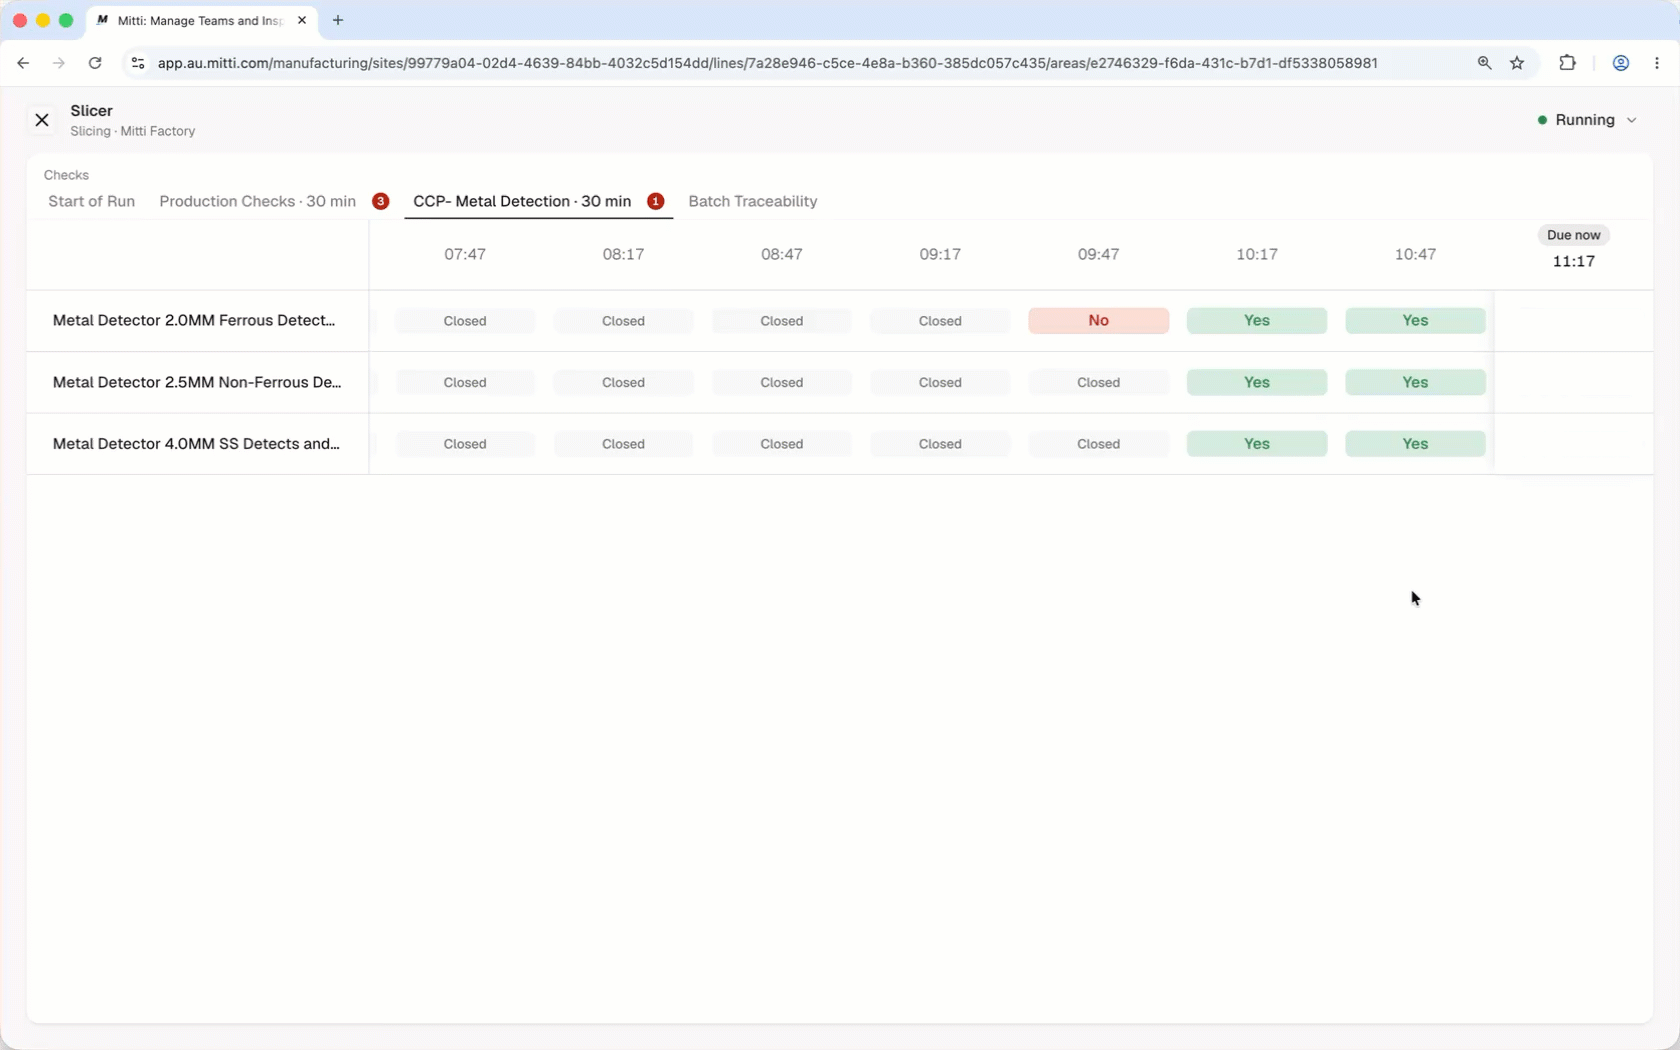Select the Metal Detector 4.0MM SS row label

click(x=196, y=443)
